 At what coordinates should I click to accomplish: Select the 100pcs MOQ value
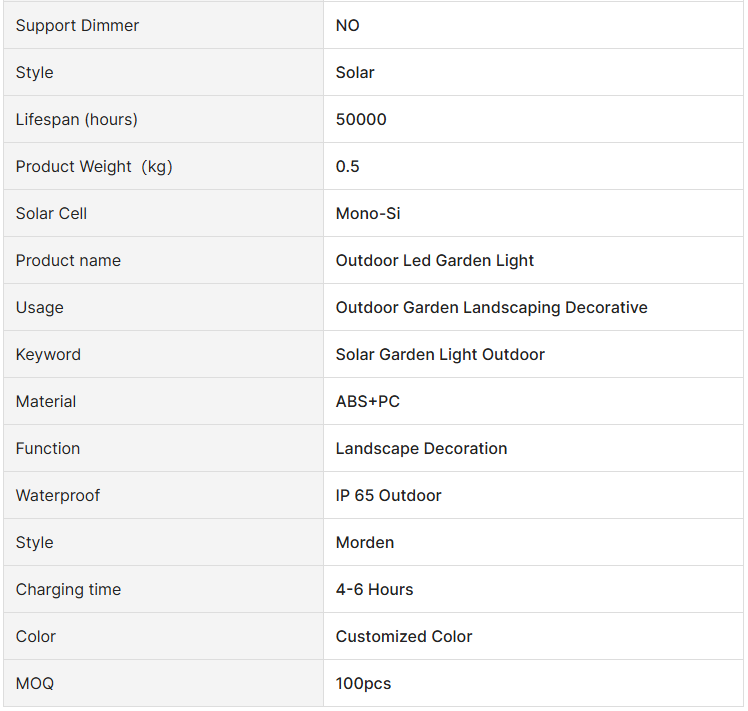pyautogui.click(x=364, y=683)
